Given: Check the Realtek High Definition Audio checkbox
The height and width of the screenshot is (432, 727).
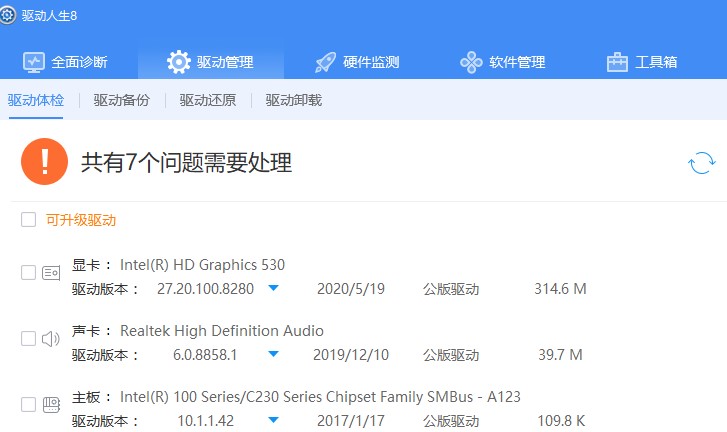Looking at the screenshot, I should 29,338.
